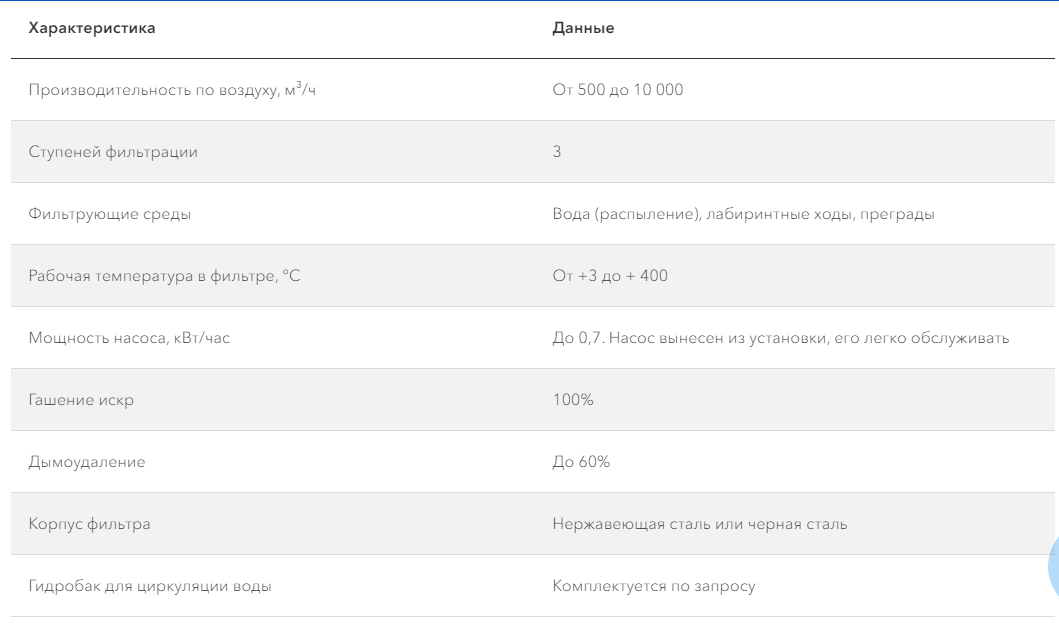Click the Комплектуется по запросу value
Image resolution: width=1059 pixels, height=626 pixels.
[654, 586]
